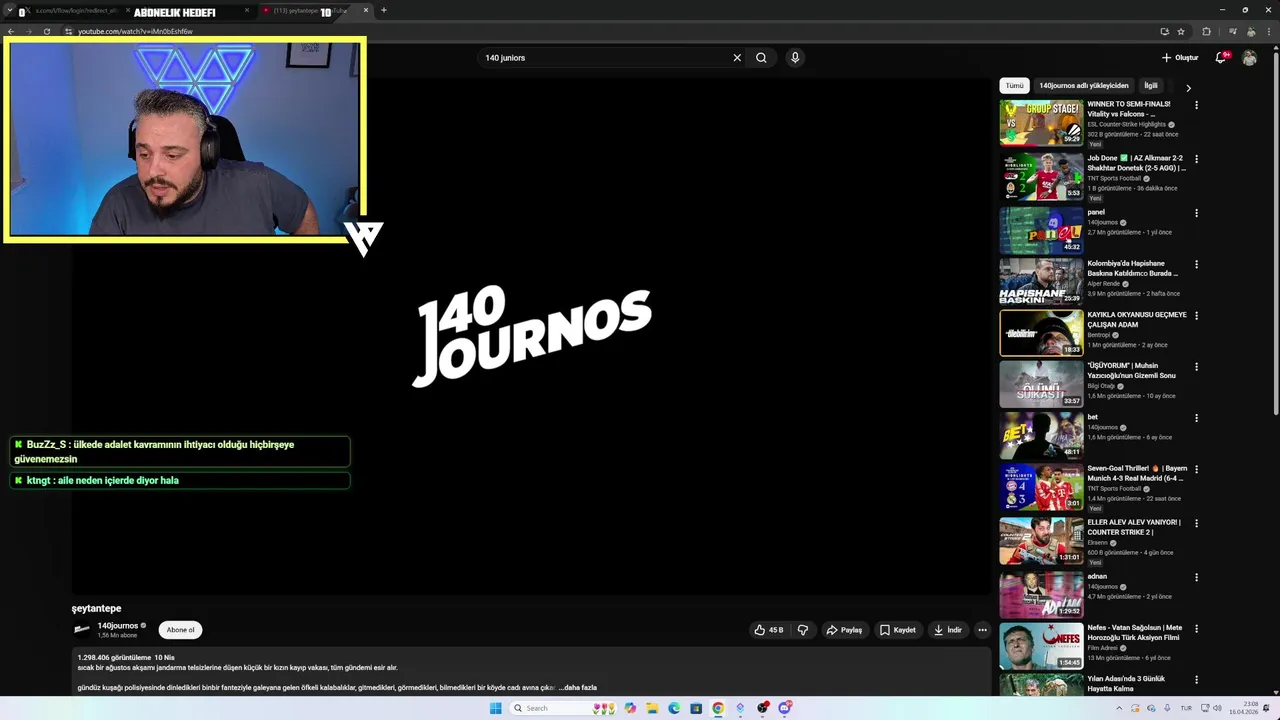The width and height of the screenshot is (1280, 720).
Task: Open File Explorer from taskbar
Action: pyautogui.click(x=652, y=708)
